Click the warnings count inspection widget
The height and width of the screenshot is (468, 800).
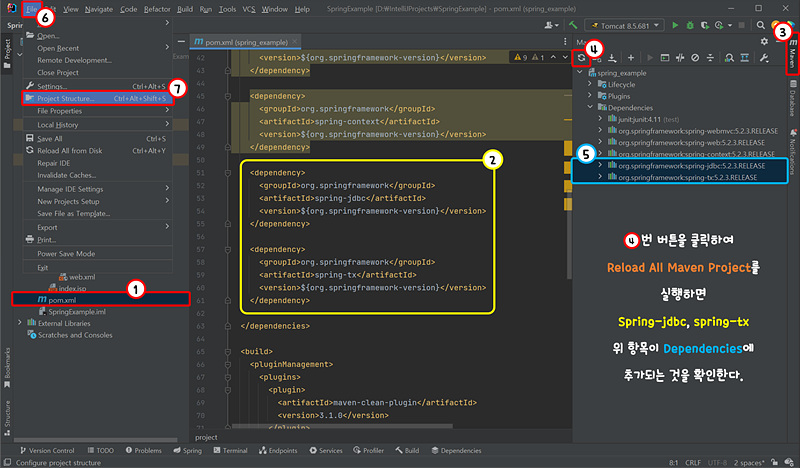pyautogui.click(x=529, y=57)
